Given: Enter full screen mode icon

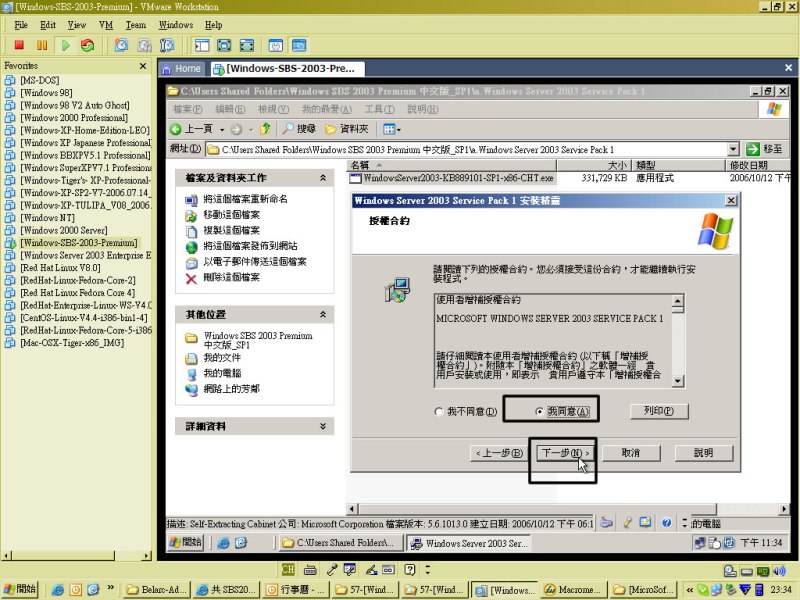Looking at the screenshot, I should 246,45.
